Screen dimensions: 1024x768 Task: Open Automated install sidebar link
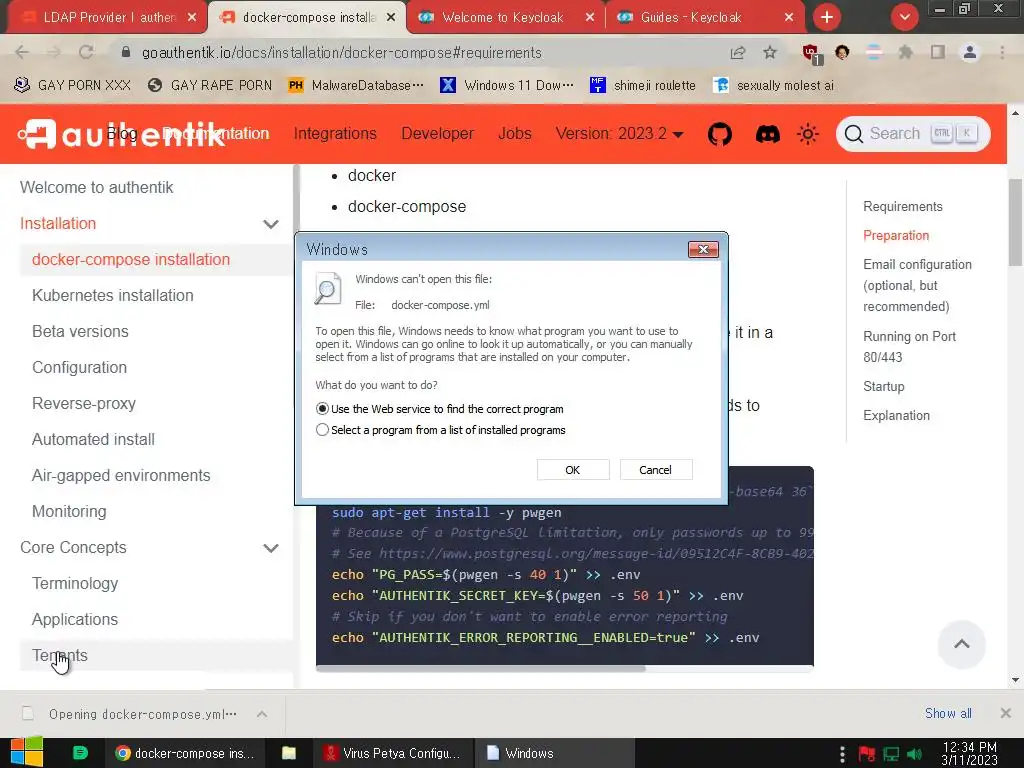pos(93,440)
